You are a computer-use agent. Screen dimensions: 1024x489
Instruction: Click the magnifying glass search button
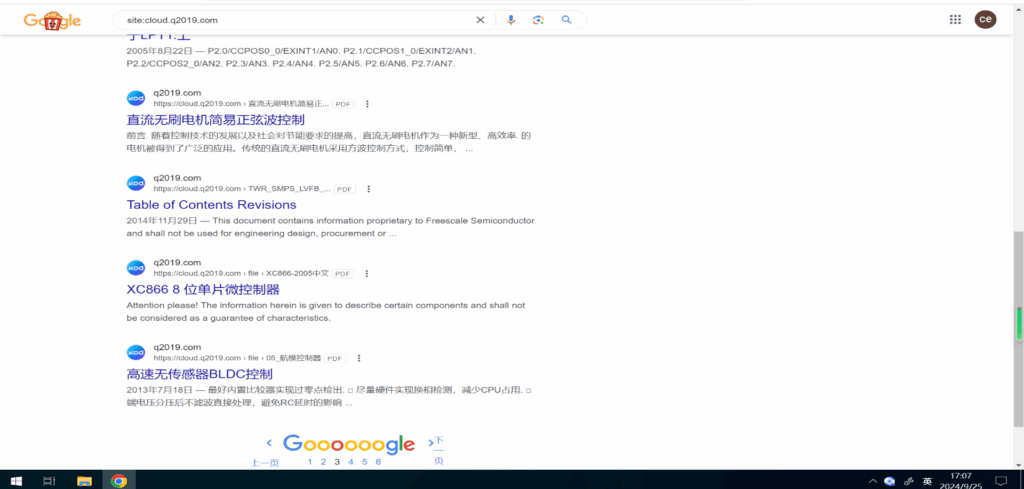click(566, 20)
